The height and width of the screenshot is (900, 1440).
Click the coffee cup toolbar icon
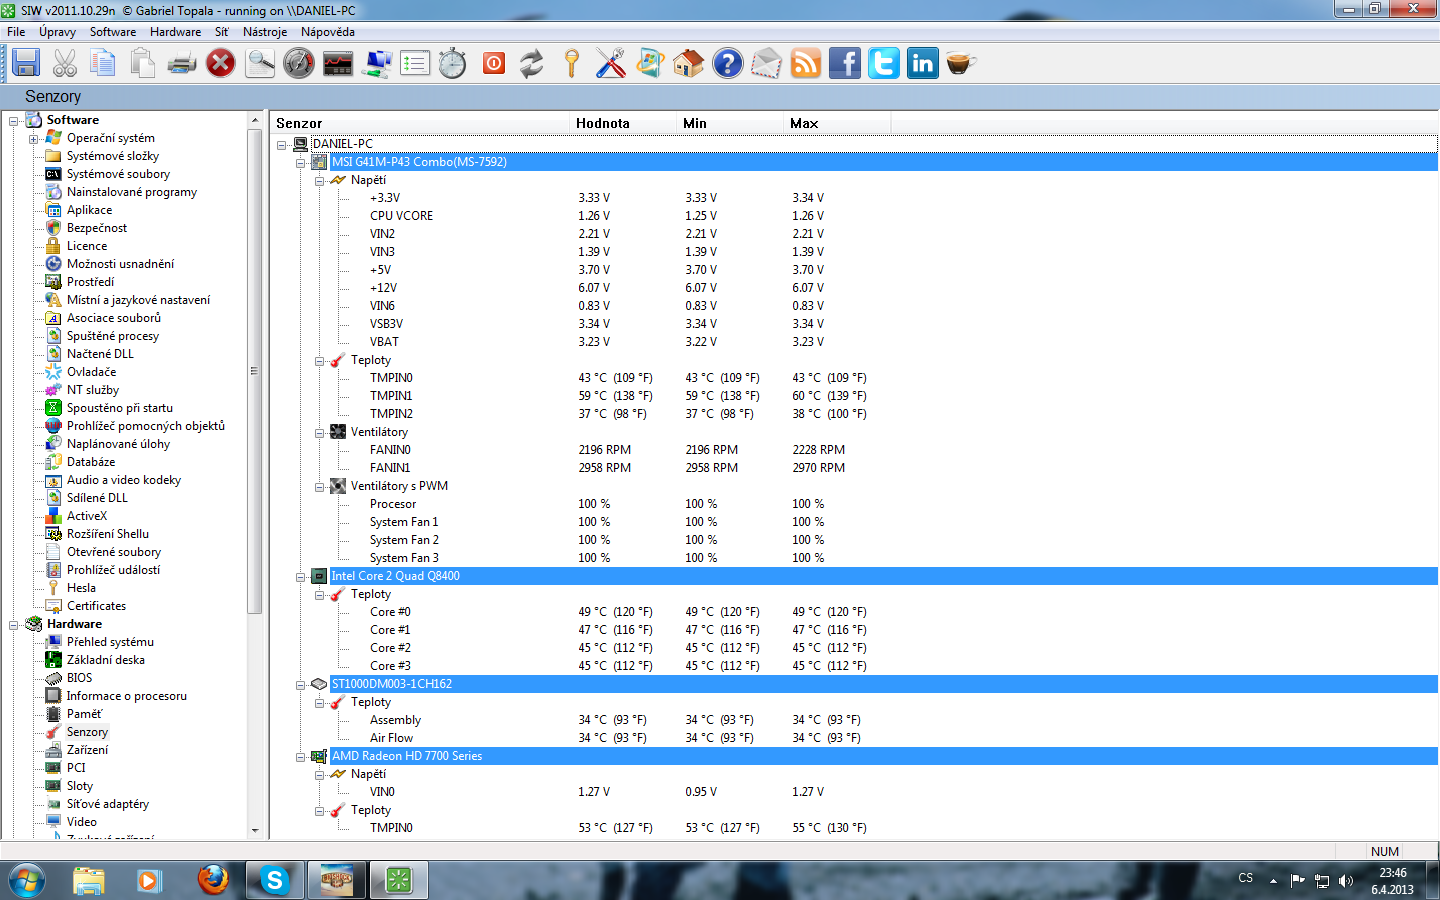pyautogui.click(x=960, y=64)
